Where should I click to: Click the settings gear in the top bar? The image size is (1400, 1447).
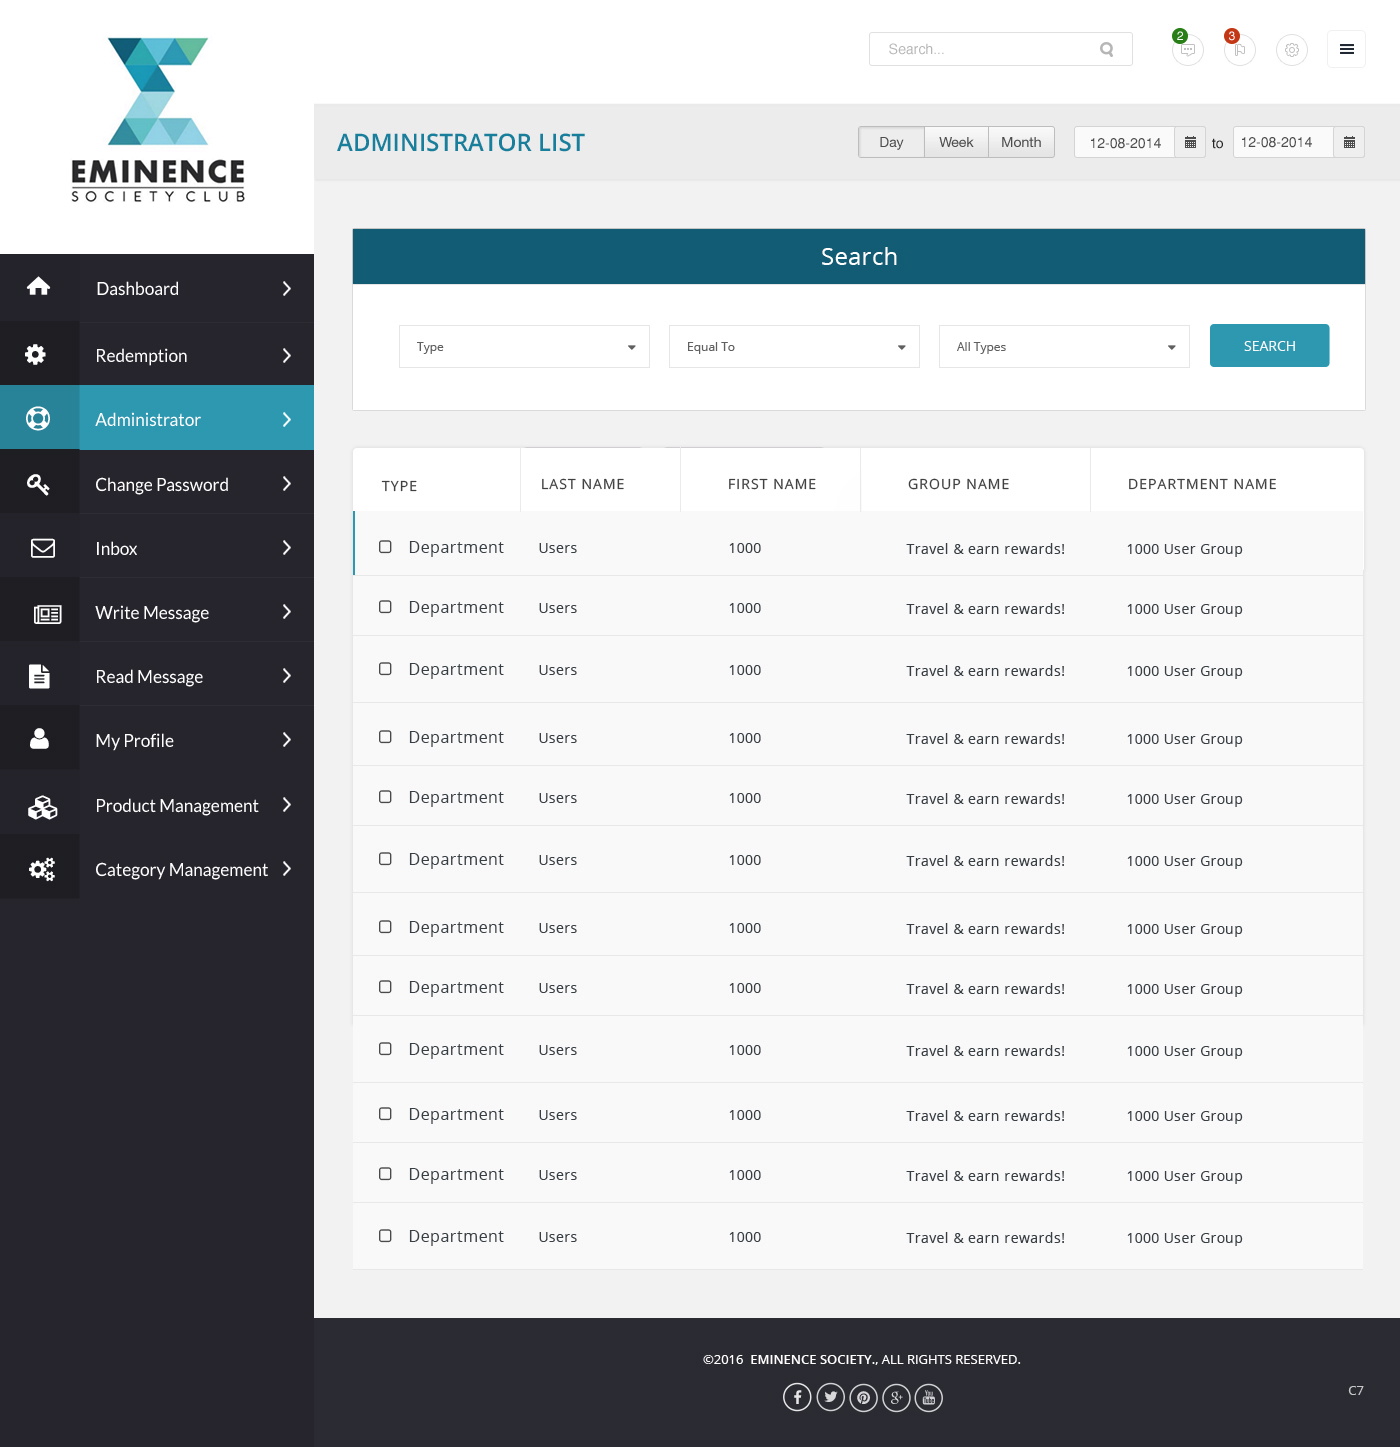[x=1291, y=49]
